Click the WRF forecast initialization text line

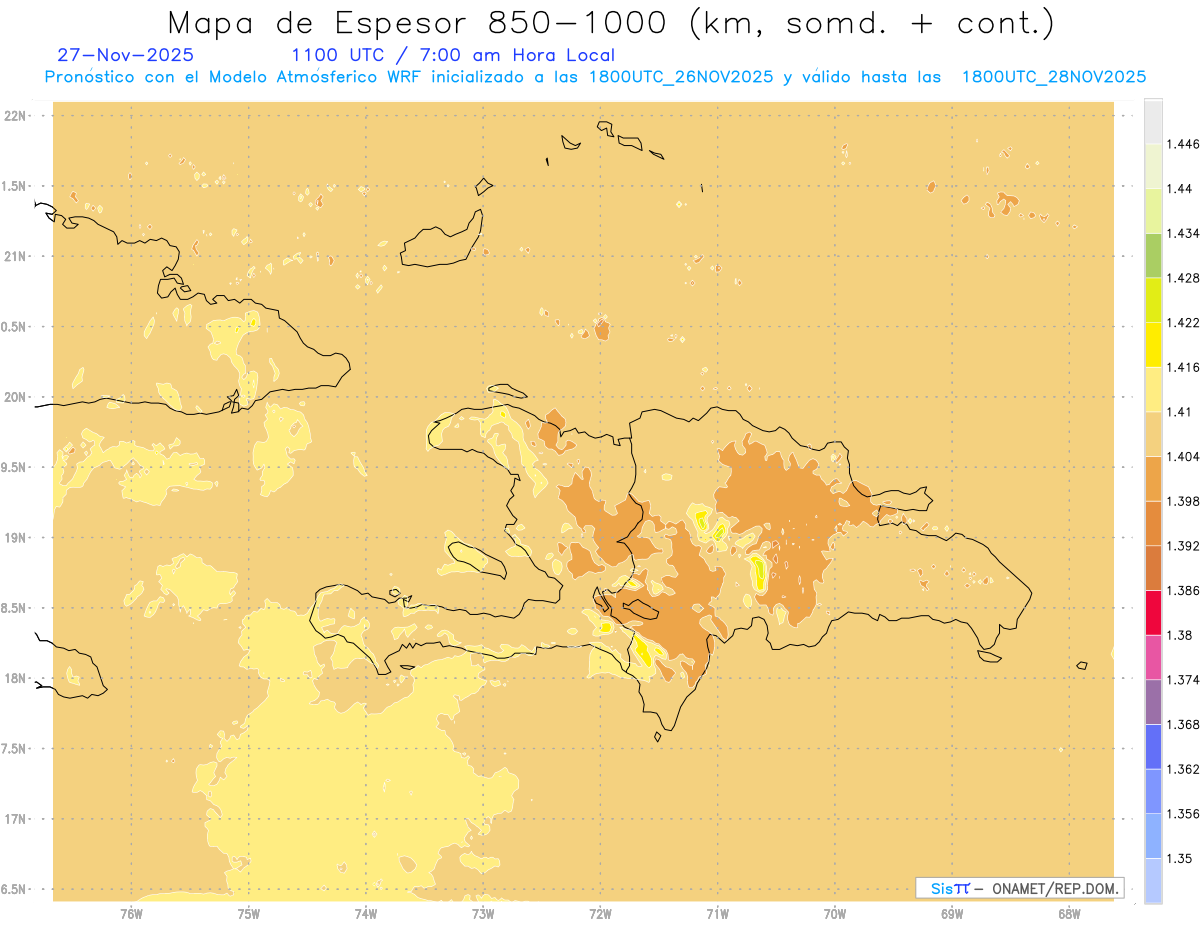point(596,77)
